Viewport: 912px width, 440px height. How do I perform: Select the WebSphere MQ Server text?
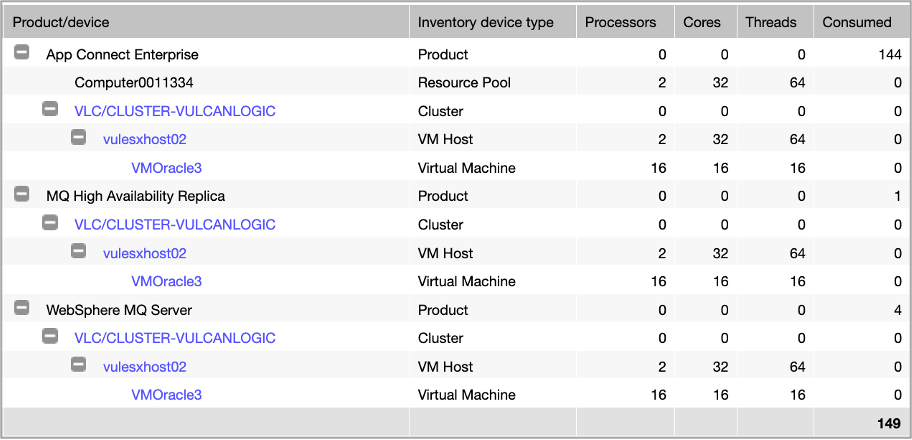pos(119,310)
